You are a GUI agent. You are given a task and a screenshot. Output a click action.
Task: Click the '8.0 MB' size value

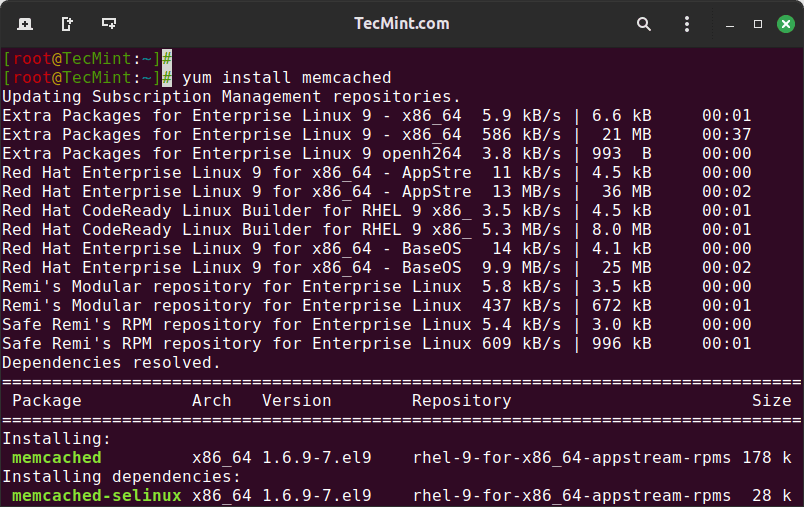click(621, 230)
